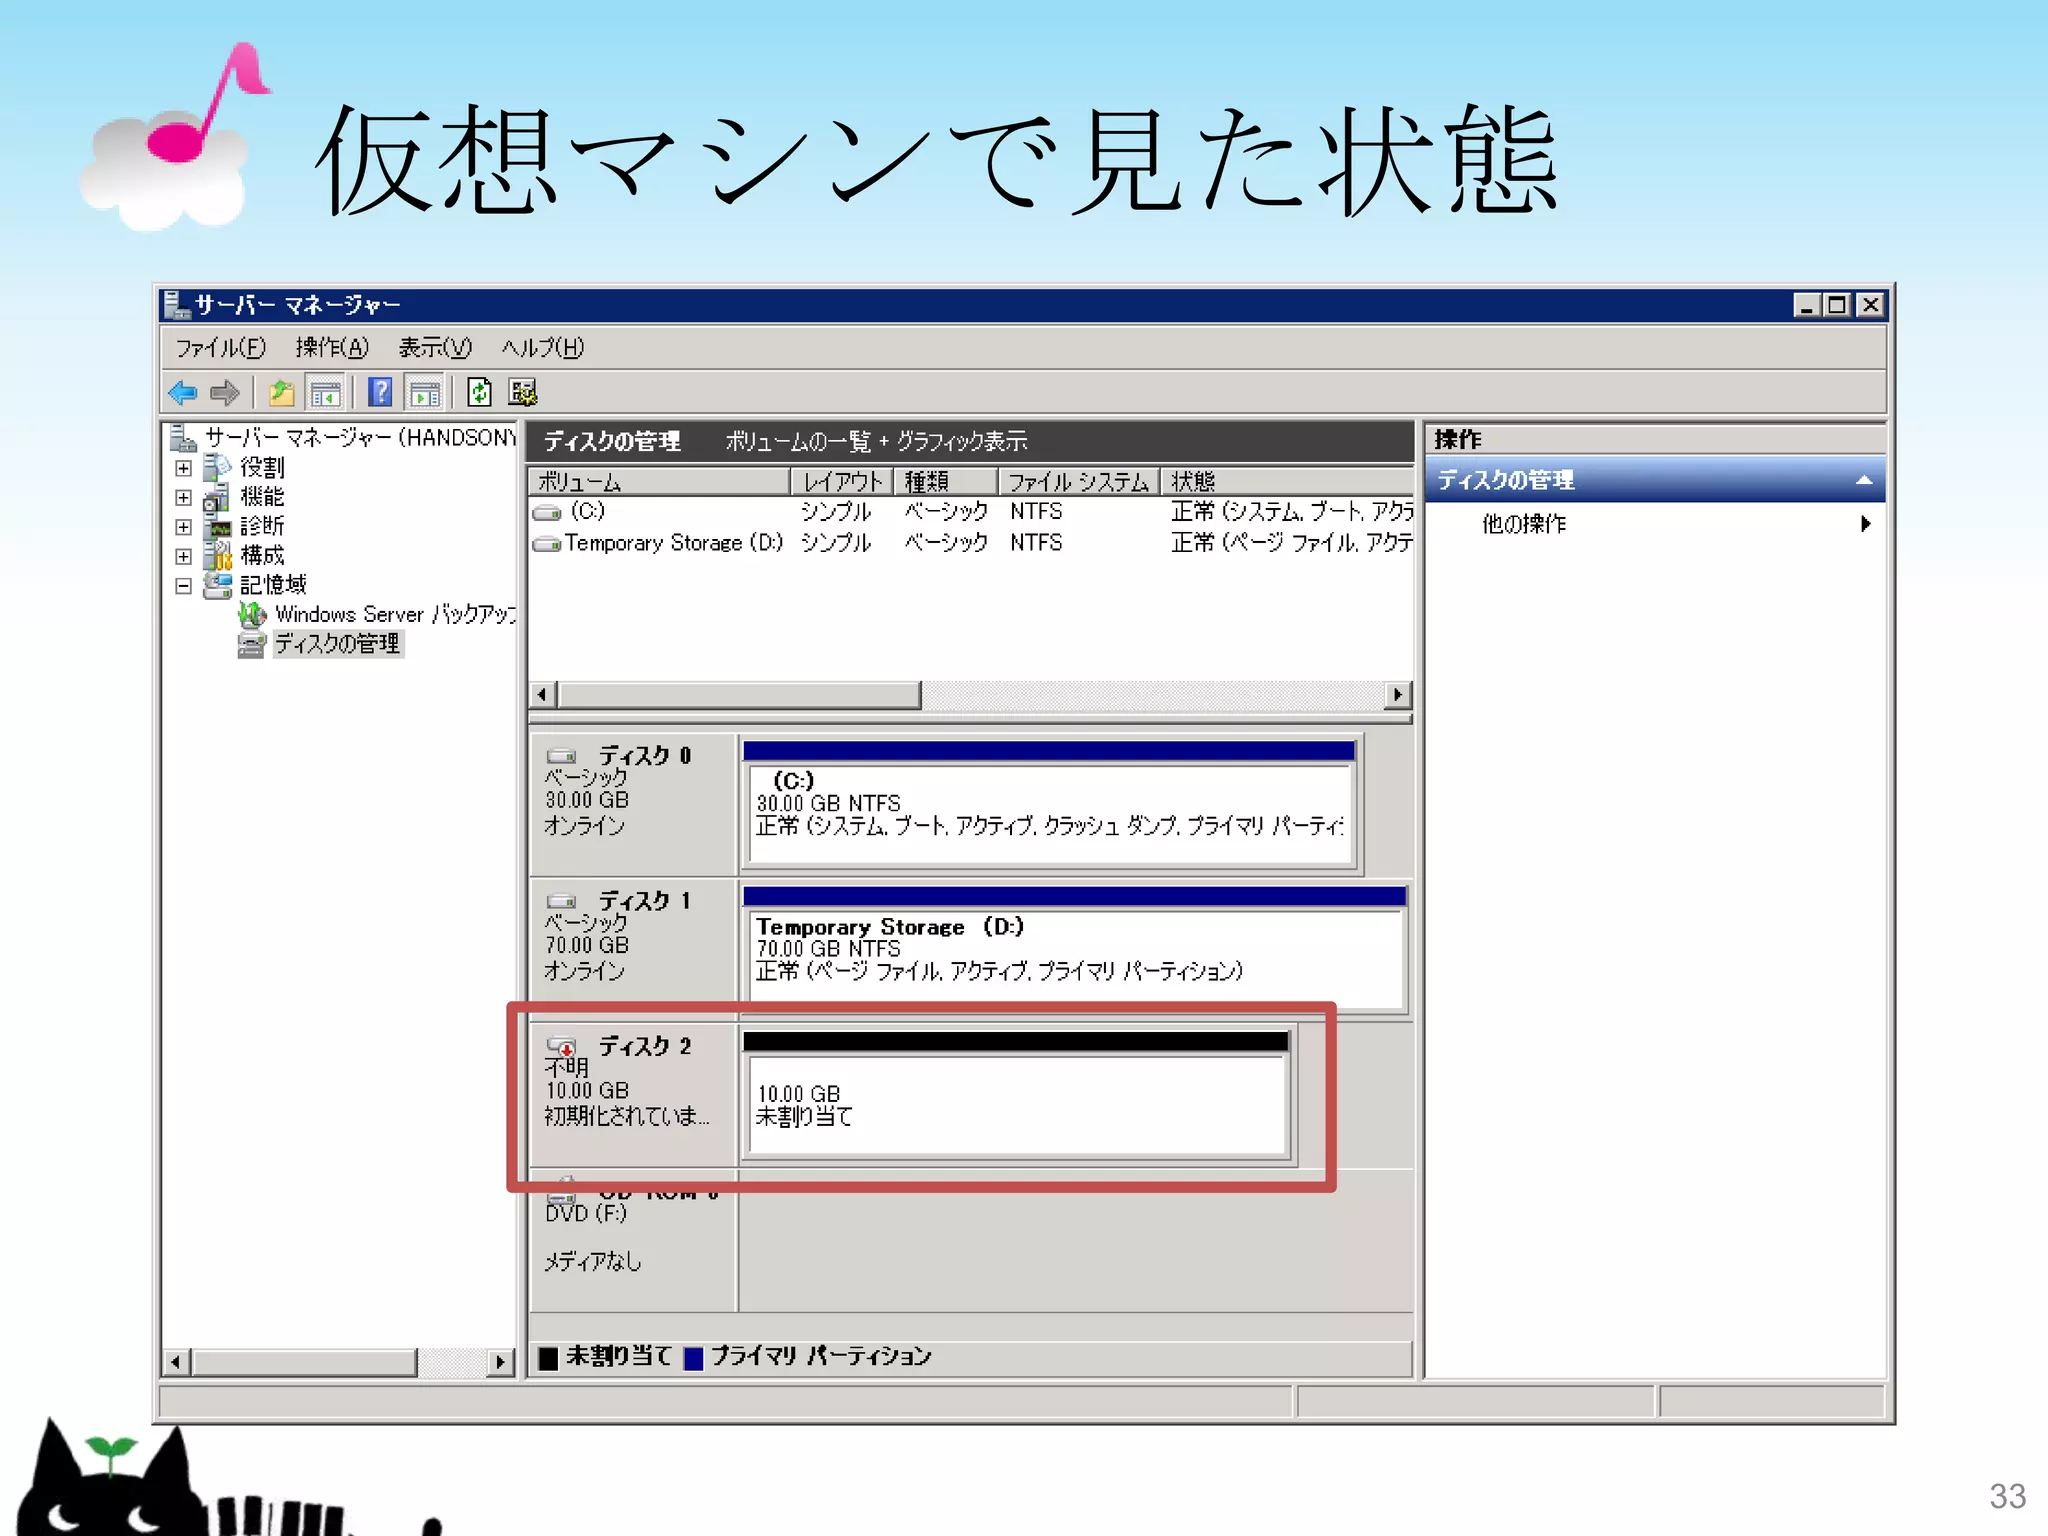Screen dimensions: 2048x1536
Task: Click the blue プライマリ パーティション legend swatch
Action: 693,1358
